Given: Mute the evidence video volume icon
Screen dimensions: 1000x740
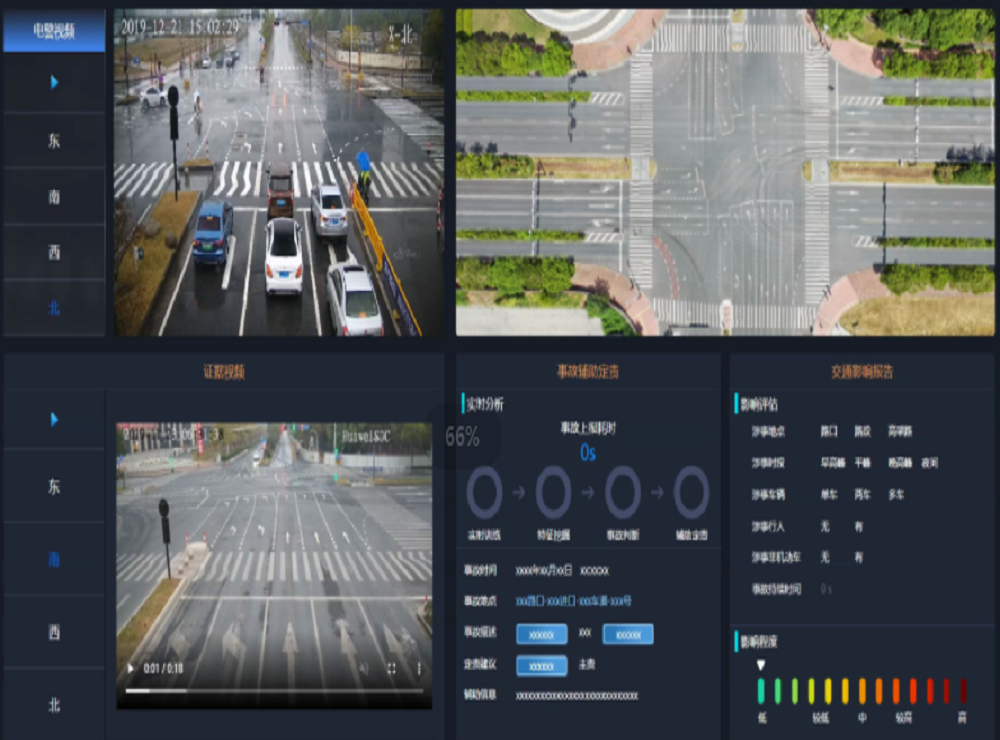Looking at the screenshot, I should point(363,668).
